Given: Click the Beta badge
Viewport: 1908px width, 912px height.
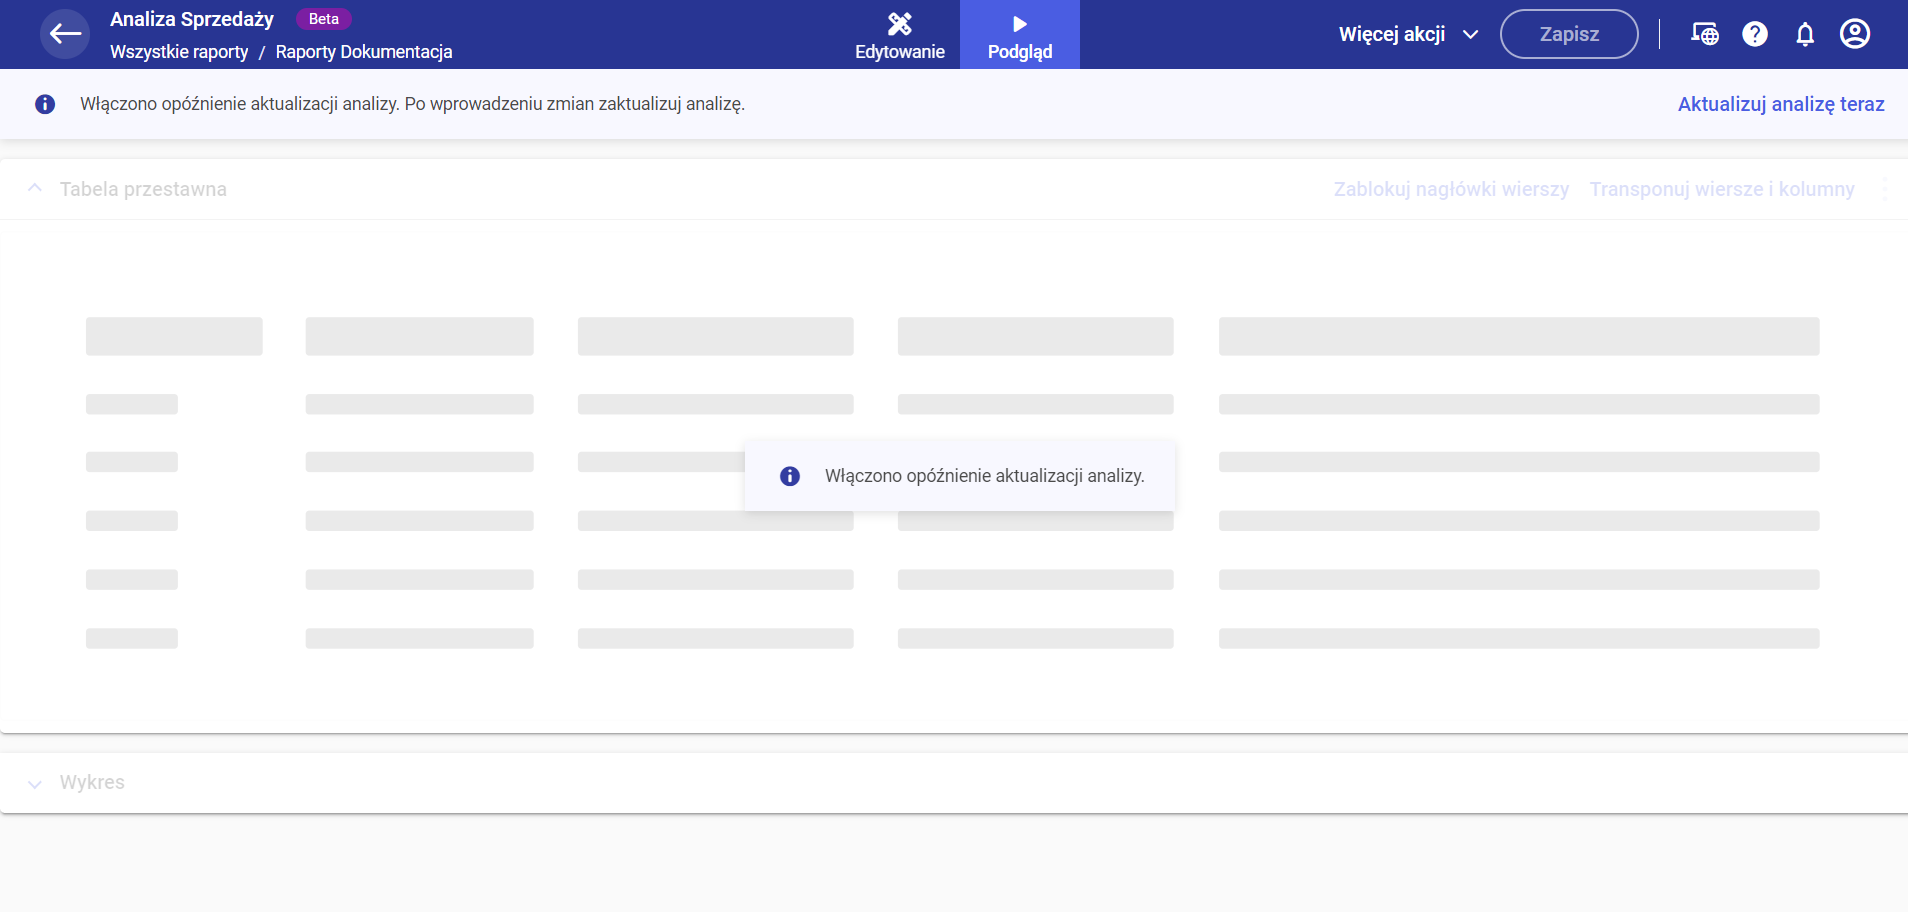Looking at the screenshot, I should click(324, 19).
